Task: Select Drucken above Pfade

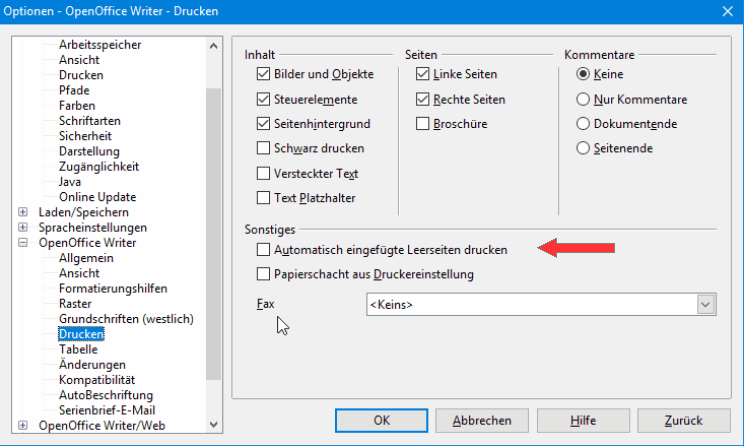Action: pyautogui.click(x=81, y=75)
